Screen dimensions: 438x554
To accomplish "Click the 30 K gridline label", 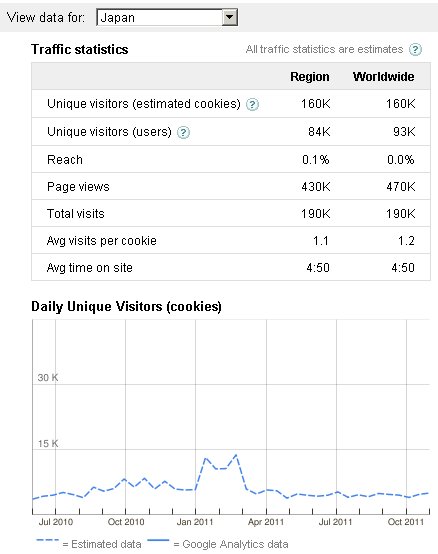I will pyautogui.click(x=48, y=378).
